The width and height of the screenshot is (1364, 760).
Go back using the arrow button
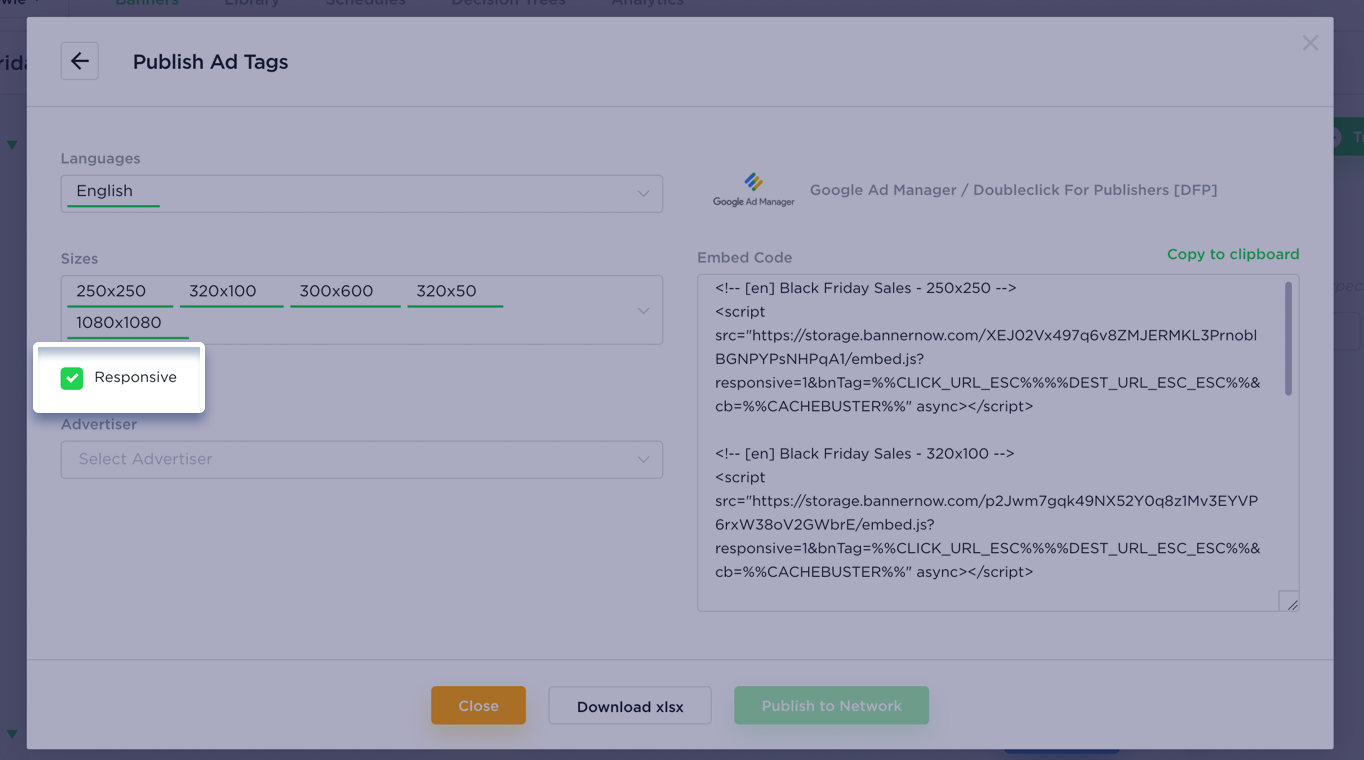[x=80, y=61]
